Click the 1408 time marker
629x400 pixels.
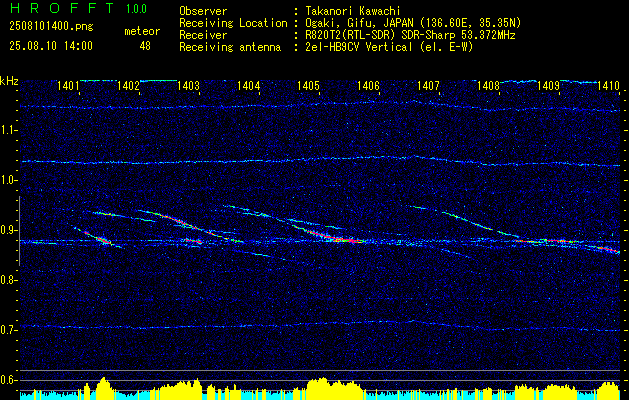pos(488,85)
